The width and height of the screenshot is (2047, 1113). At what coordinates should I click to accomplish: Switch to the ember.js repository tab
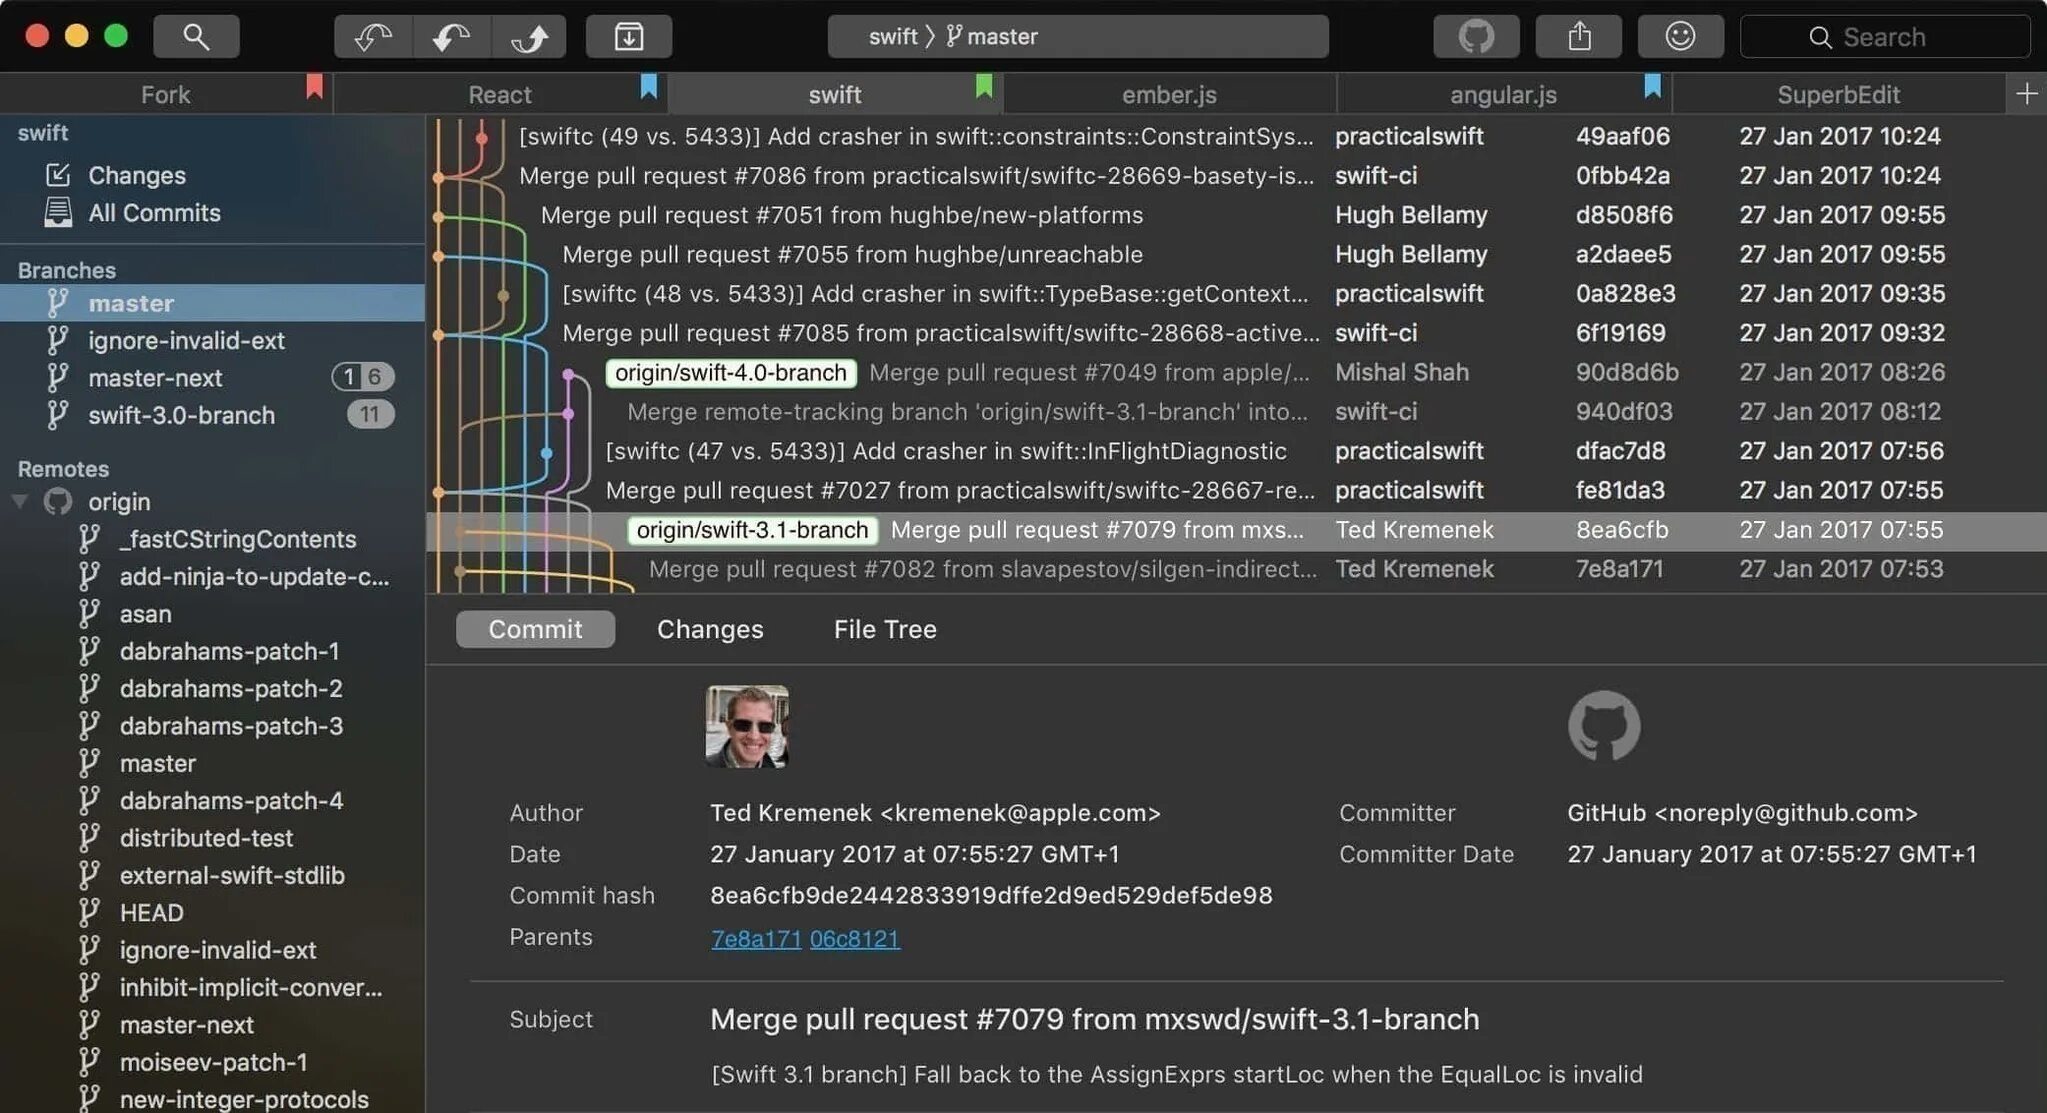pos(1168,95)
